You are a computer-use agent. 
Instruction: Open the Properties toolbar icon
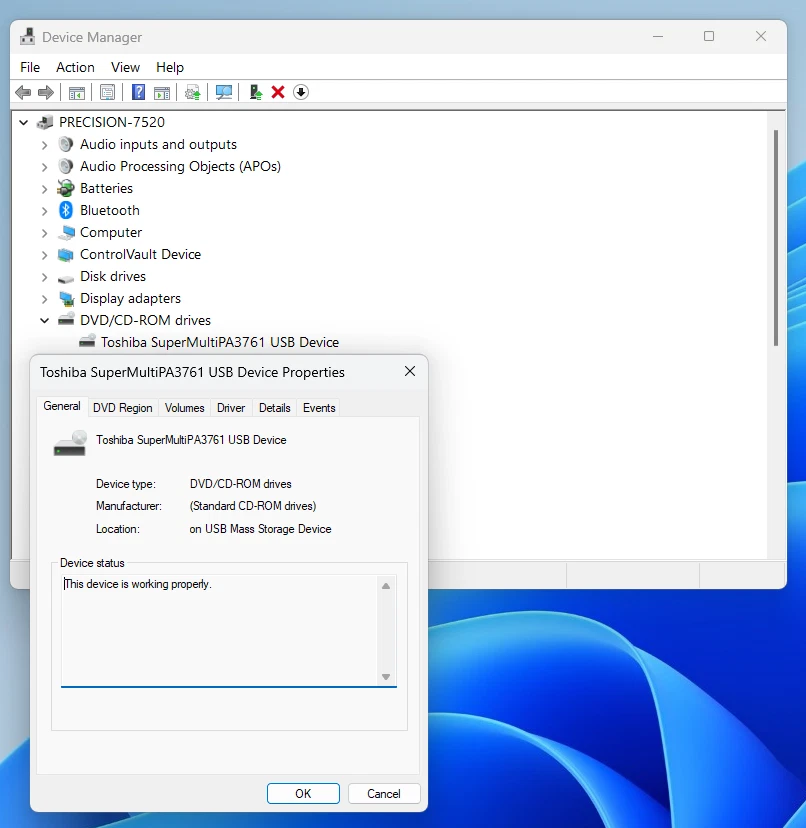tap(107, 92)
